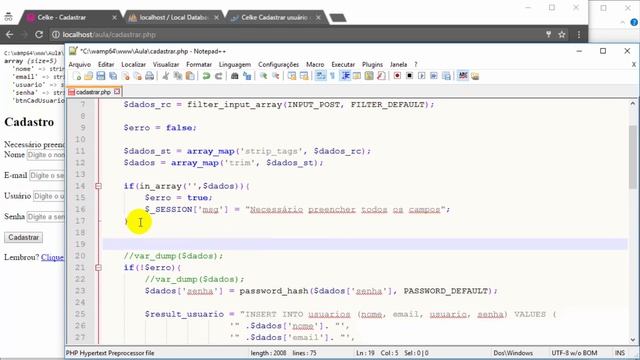
Task: Open the Plugins menu
Action: 372,64
